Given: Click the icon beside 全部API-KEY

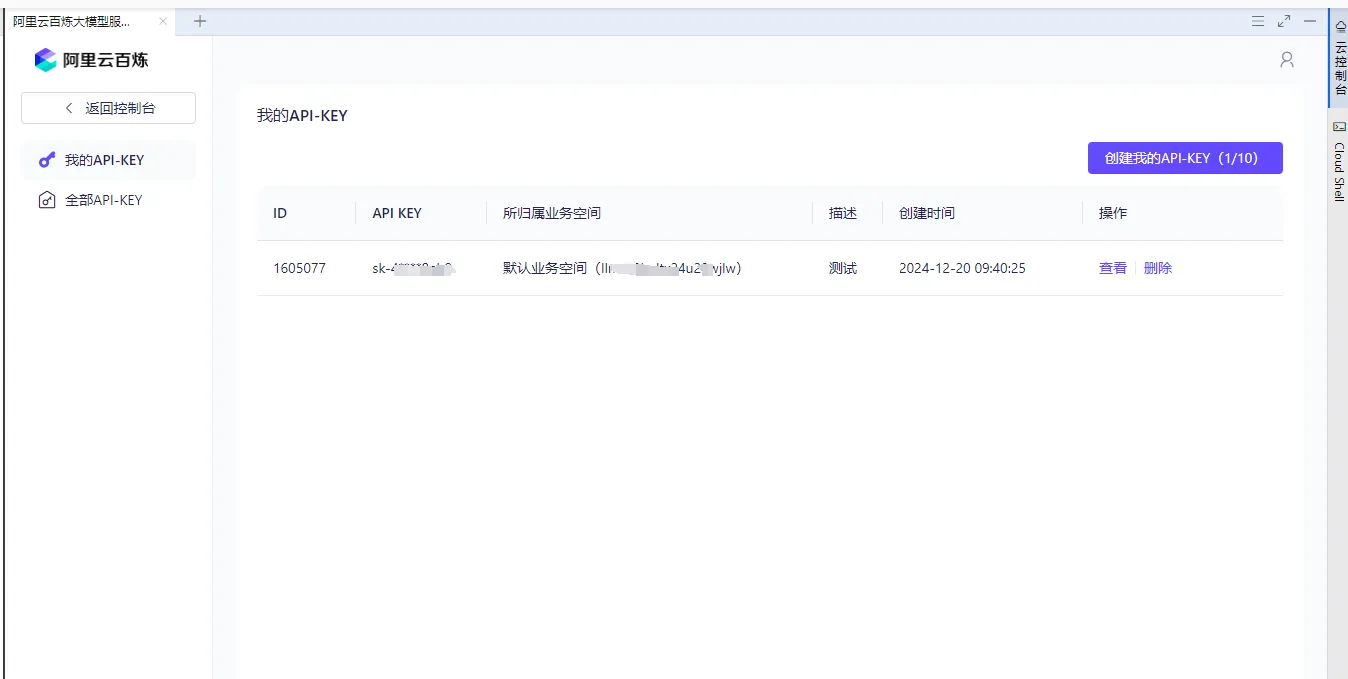Looking at the screenshot, I should [x=46, y=200].
